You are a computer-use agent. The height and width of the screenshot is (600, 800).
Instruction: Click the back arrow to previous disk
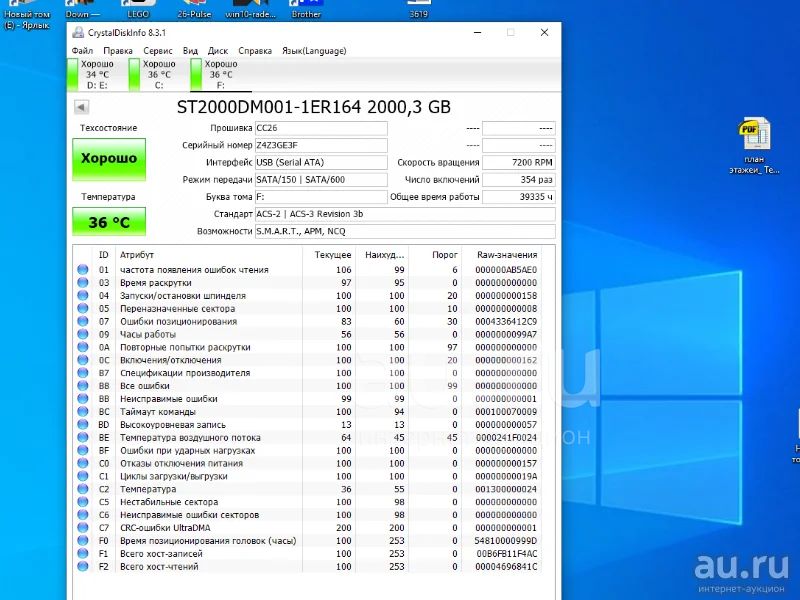point(81,107)
